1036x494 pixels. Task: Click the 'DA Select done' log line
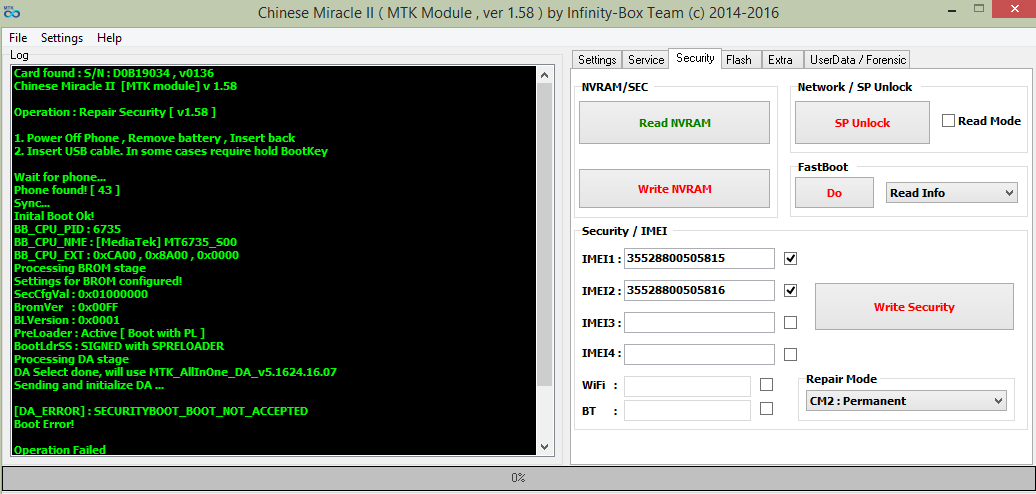click(175, 372)
